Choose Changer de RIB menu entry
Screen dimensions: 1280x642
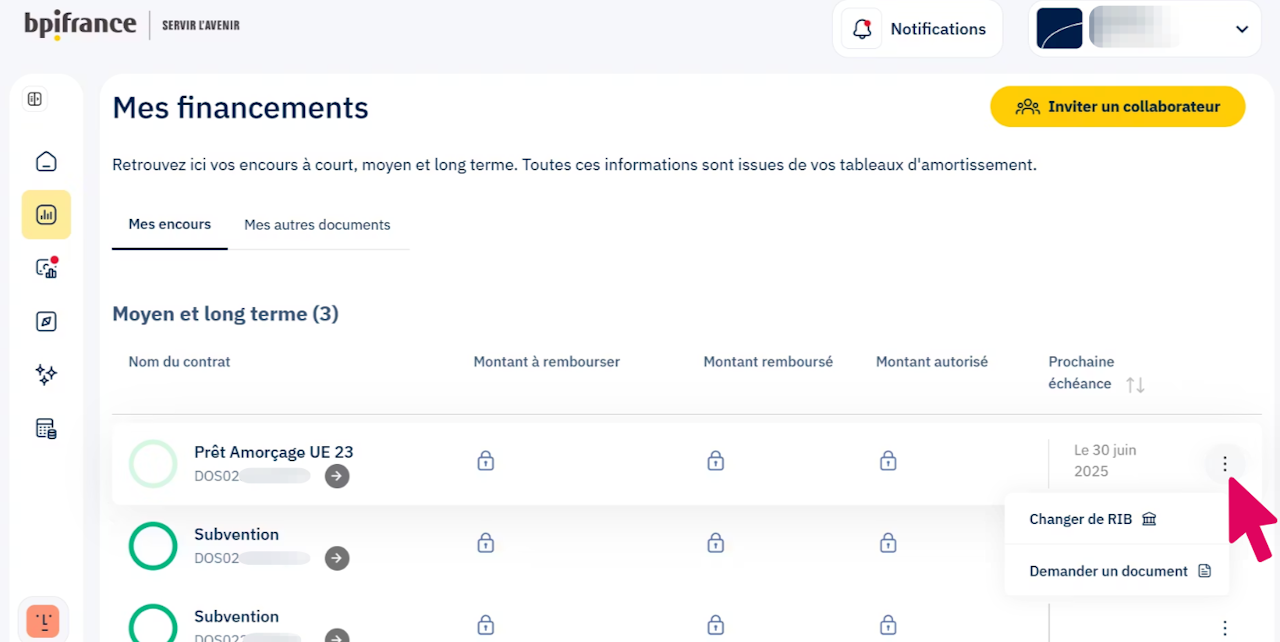pos(1093,519)
